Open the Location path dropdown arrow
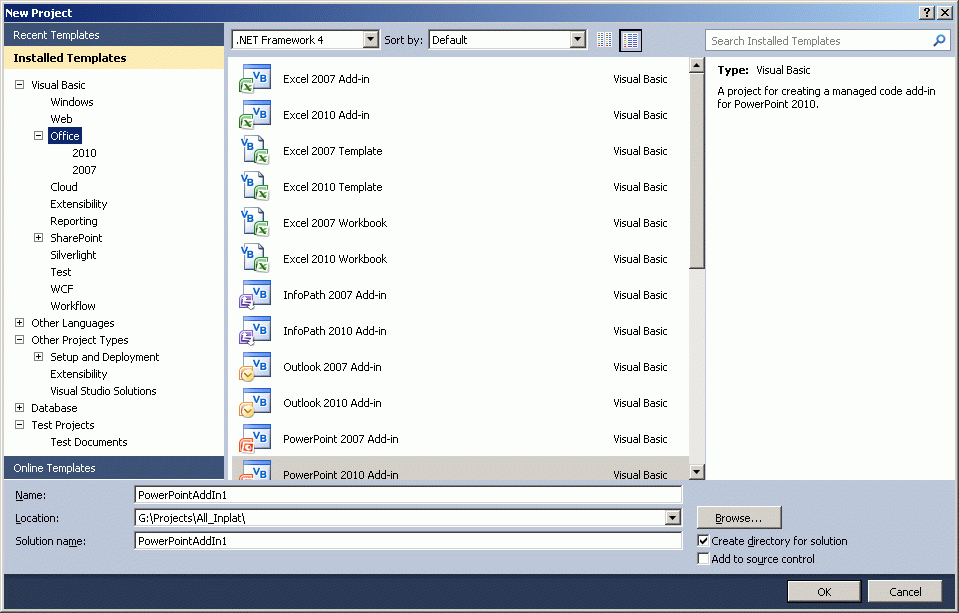 coord(672,518)
